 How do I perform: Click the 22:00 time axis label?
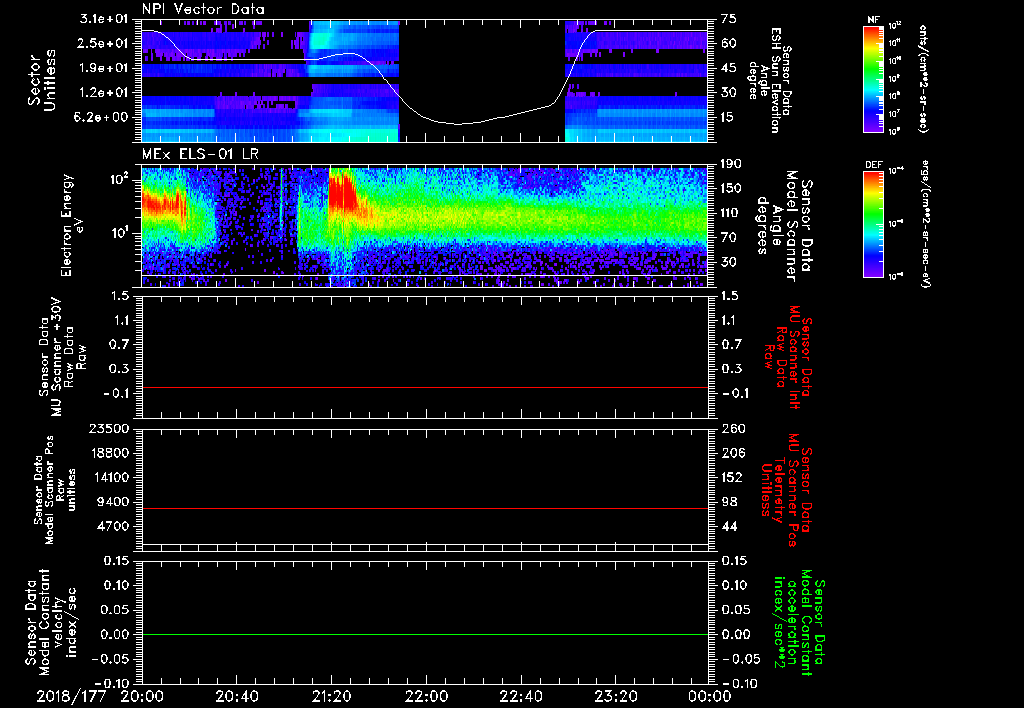click(426, 696)
